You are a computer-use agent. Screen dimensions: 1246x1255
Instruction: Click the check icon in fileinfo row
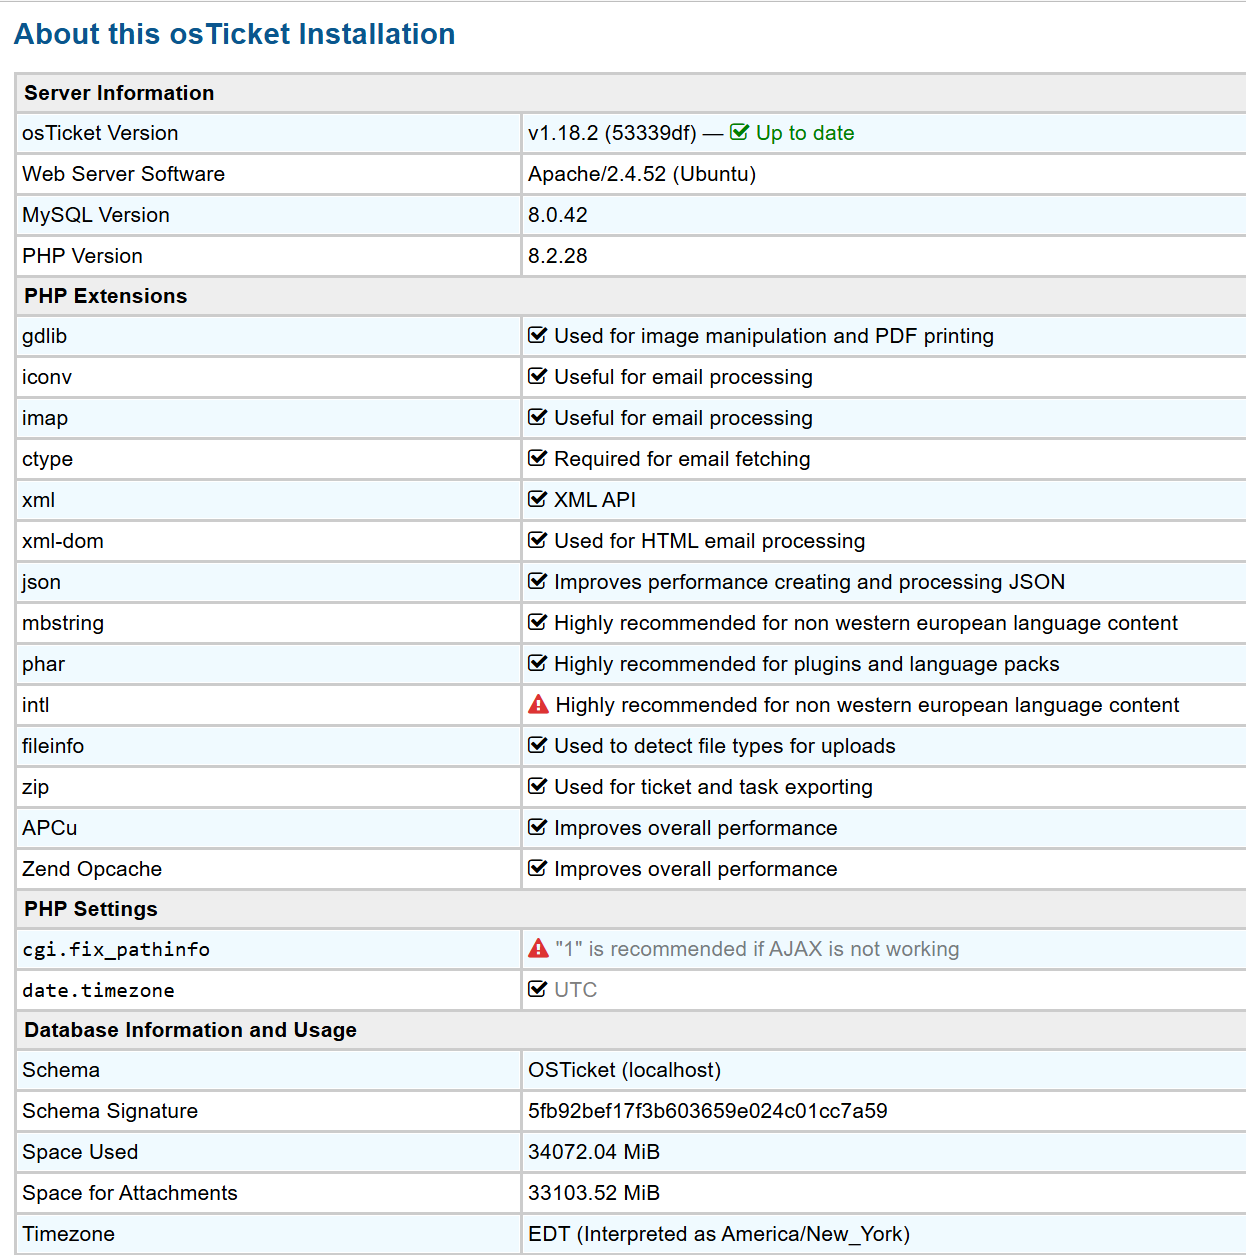coord(537,745)
